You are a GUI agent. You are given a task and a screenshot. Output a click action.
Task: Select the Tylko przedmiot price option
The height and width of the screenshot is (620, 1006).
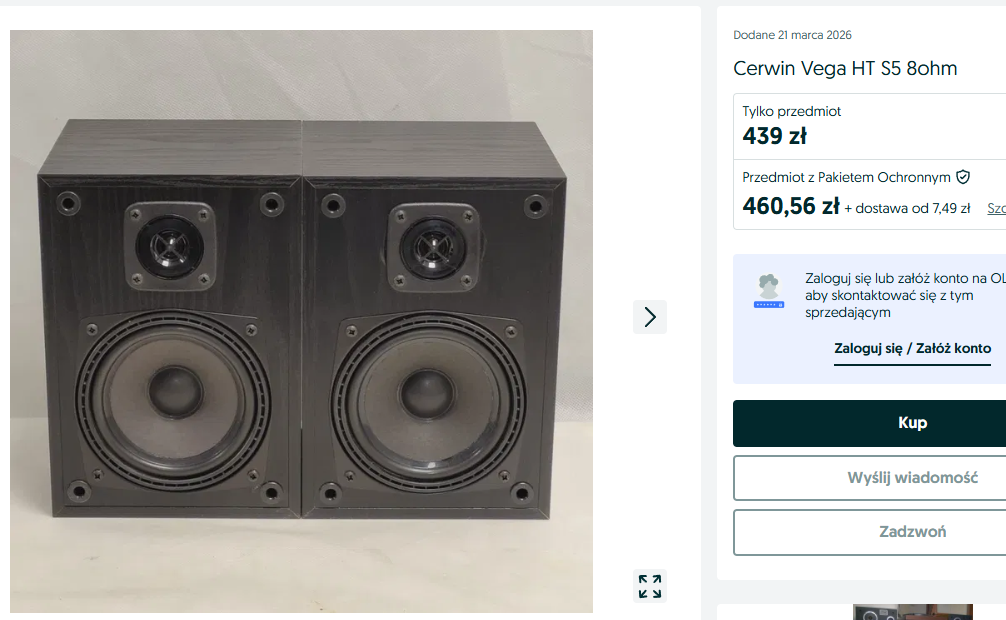[x=869, y=126]
